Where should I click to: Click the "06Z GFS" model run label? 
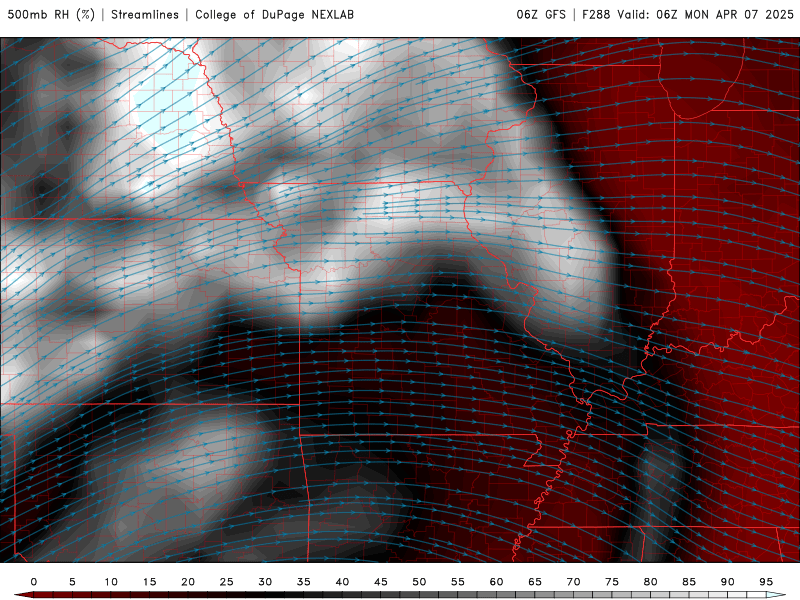click(541, 15)
